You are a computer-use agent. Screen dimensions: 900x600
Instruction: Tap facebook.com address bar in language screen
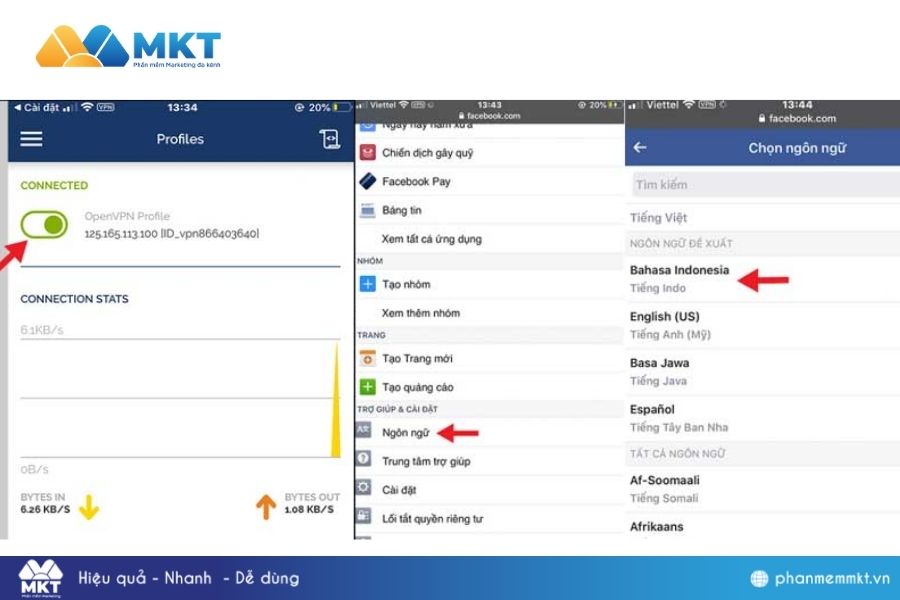pos(797,118)
